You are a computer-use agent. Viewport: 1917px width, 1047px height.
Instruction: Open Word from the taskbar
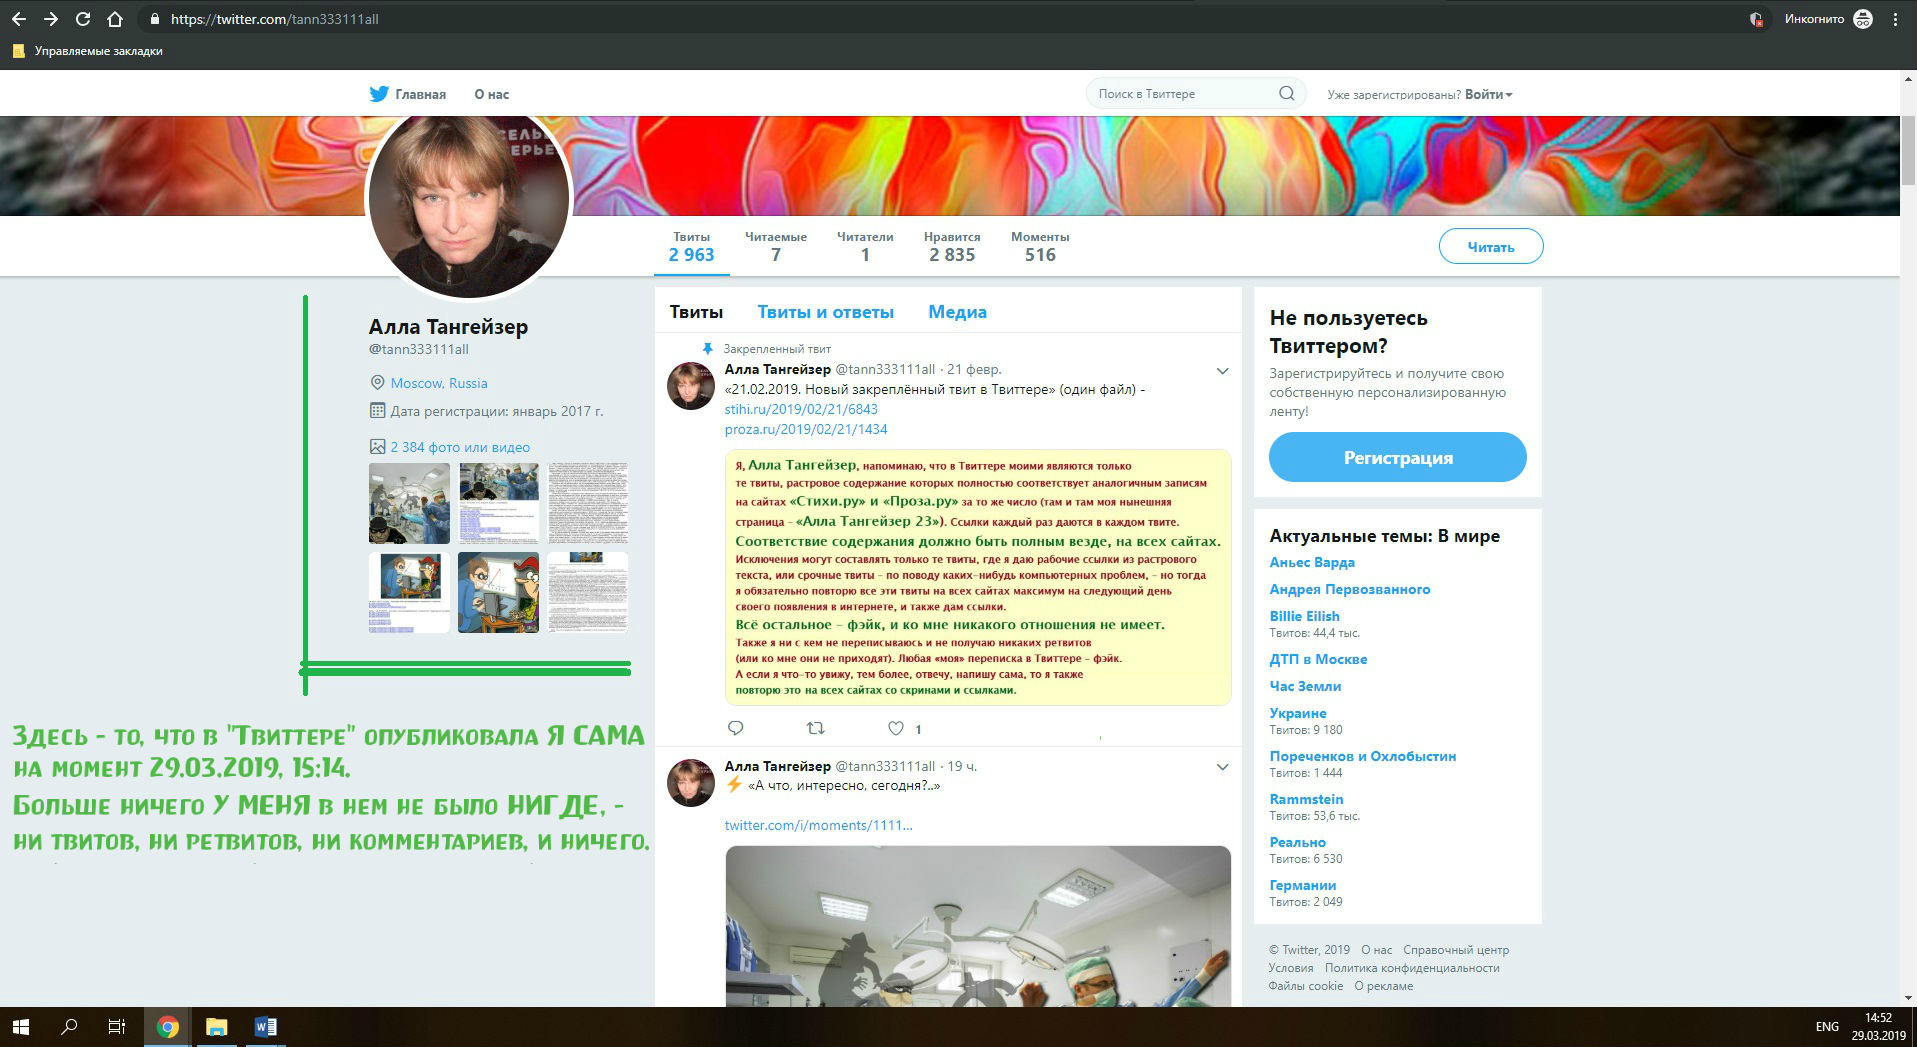click(x=265, y=1027)
